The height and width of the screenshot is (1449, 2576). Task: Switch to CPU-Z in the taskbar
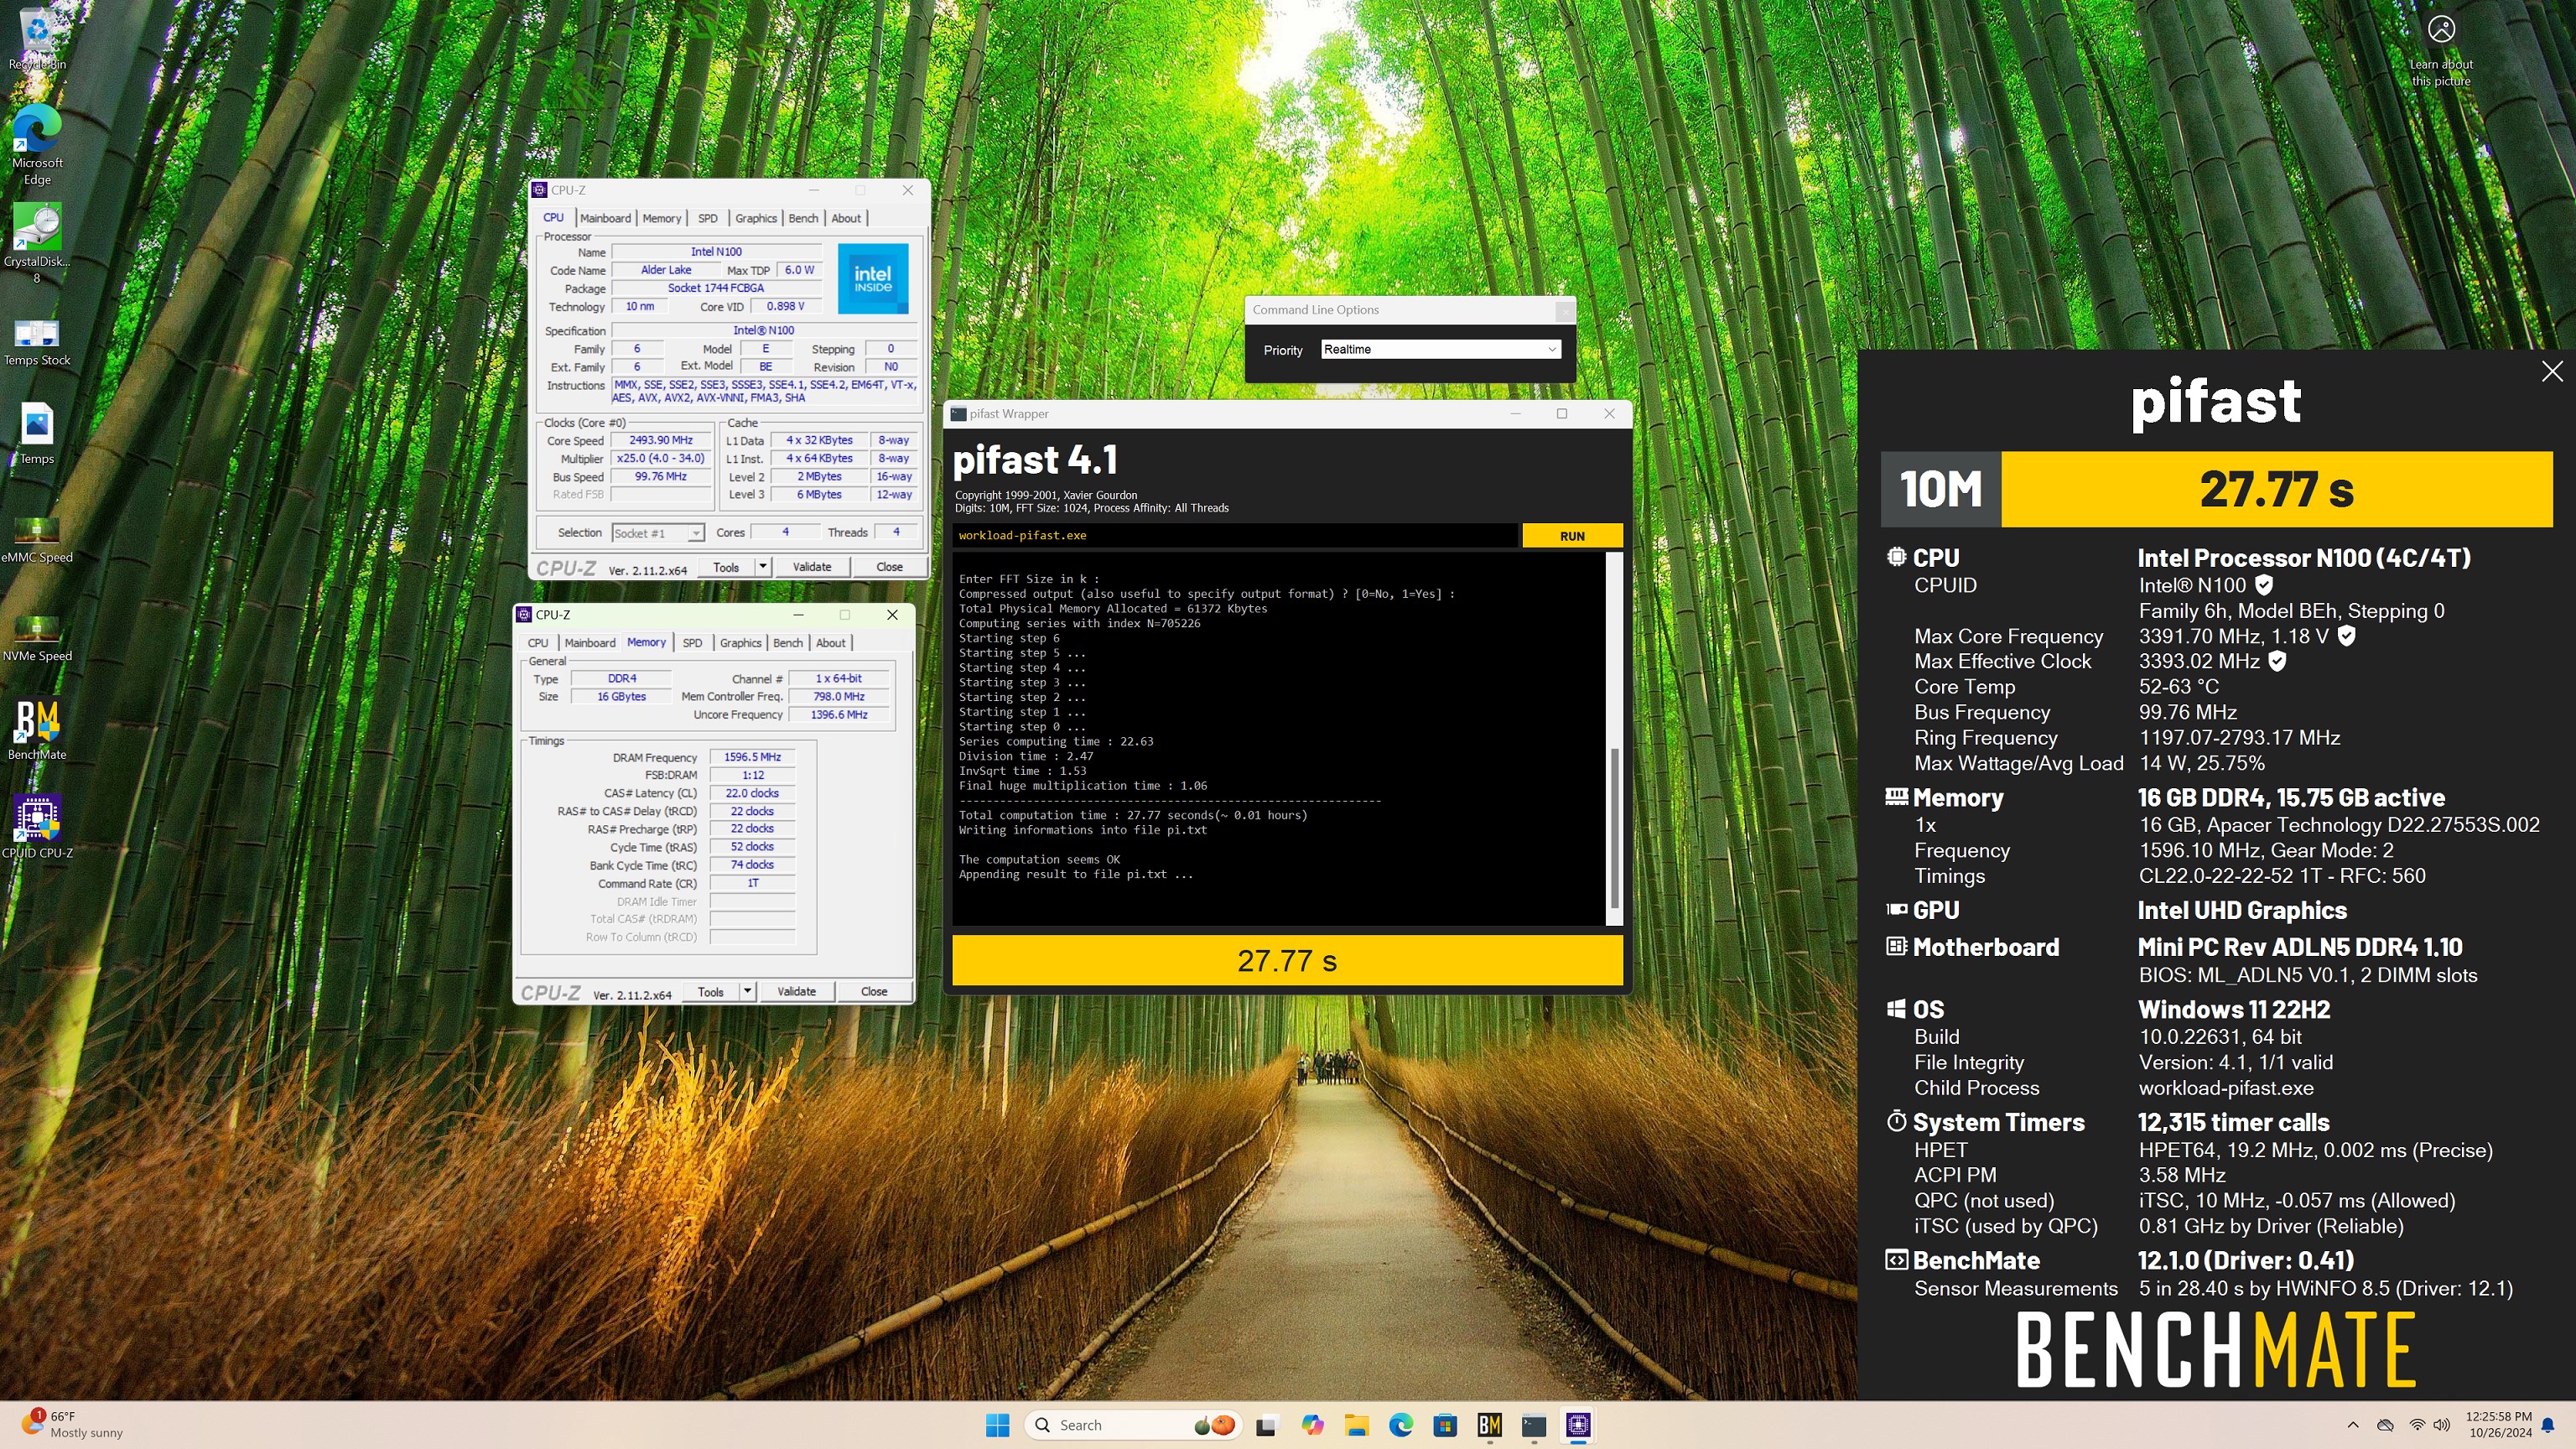coord(1578,1425)
